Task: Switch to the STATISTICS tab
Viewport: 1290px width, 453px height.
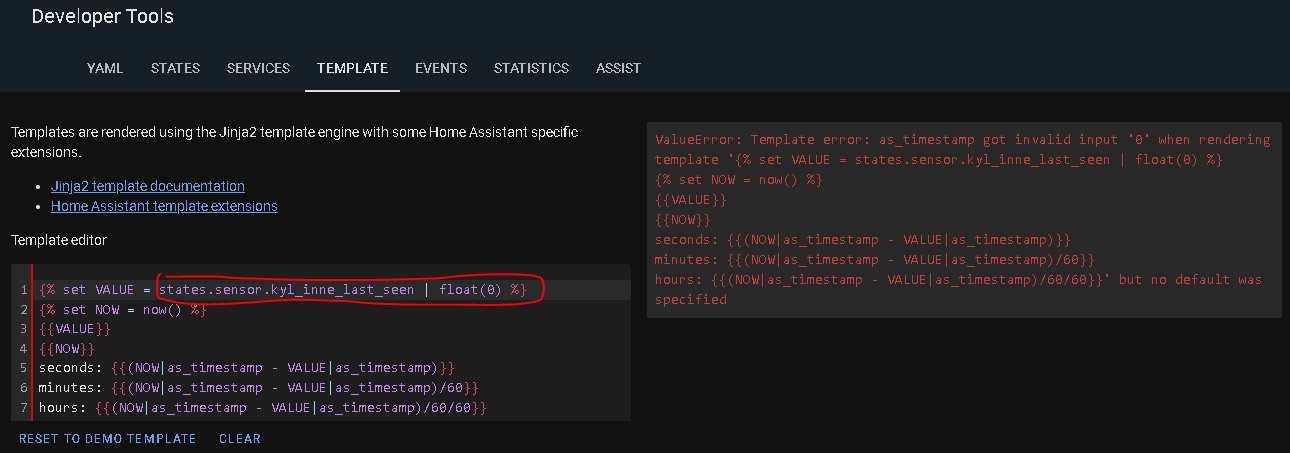Action: point(531,68)
